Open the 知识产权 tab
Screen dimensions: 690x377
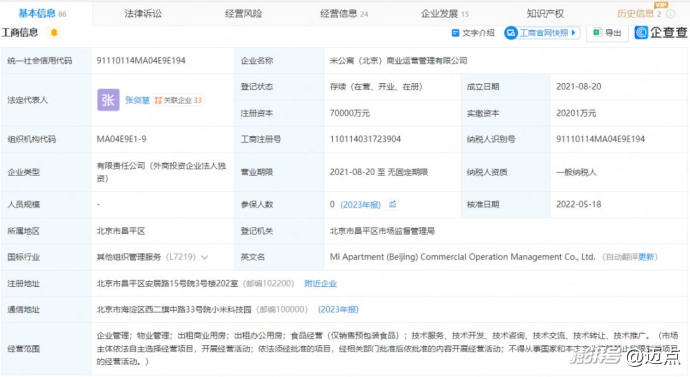tap(545, 14)
